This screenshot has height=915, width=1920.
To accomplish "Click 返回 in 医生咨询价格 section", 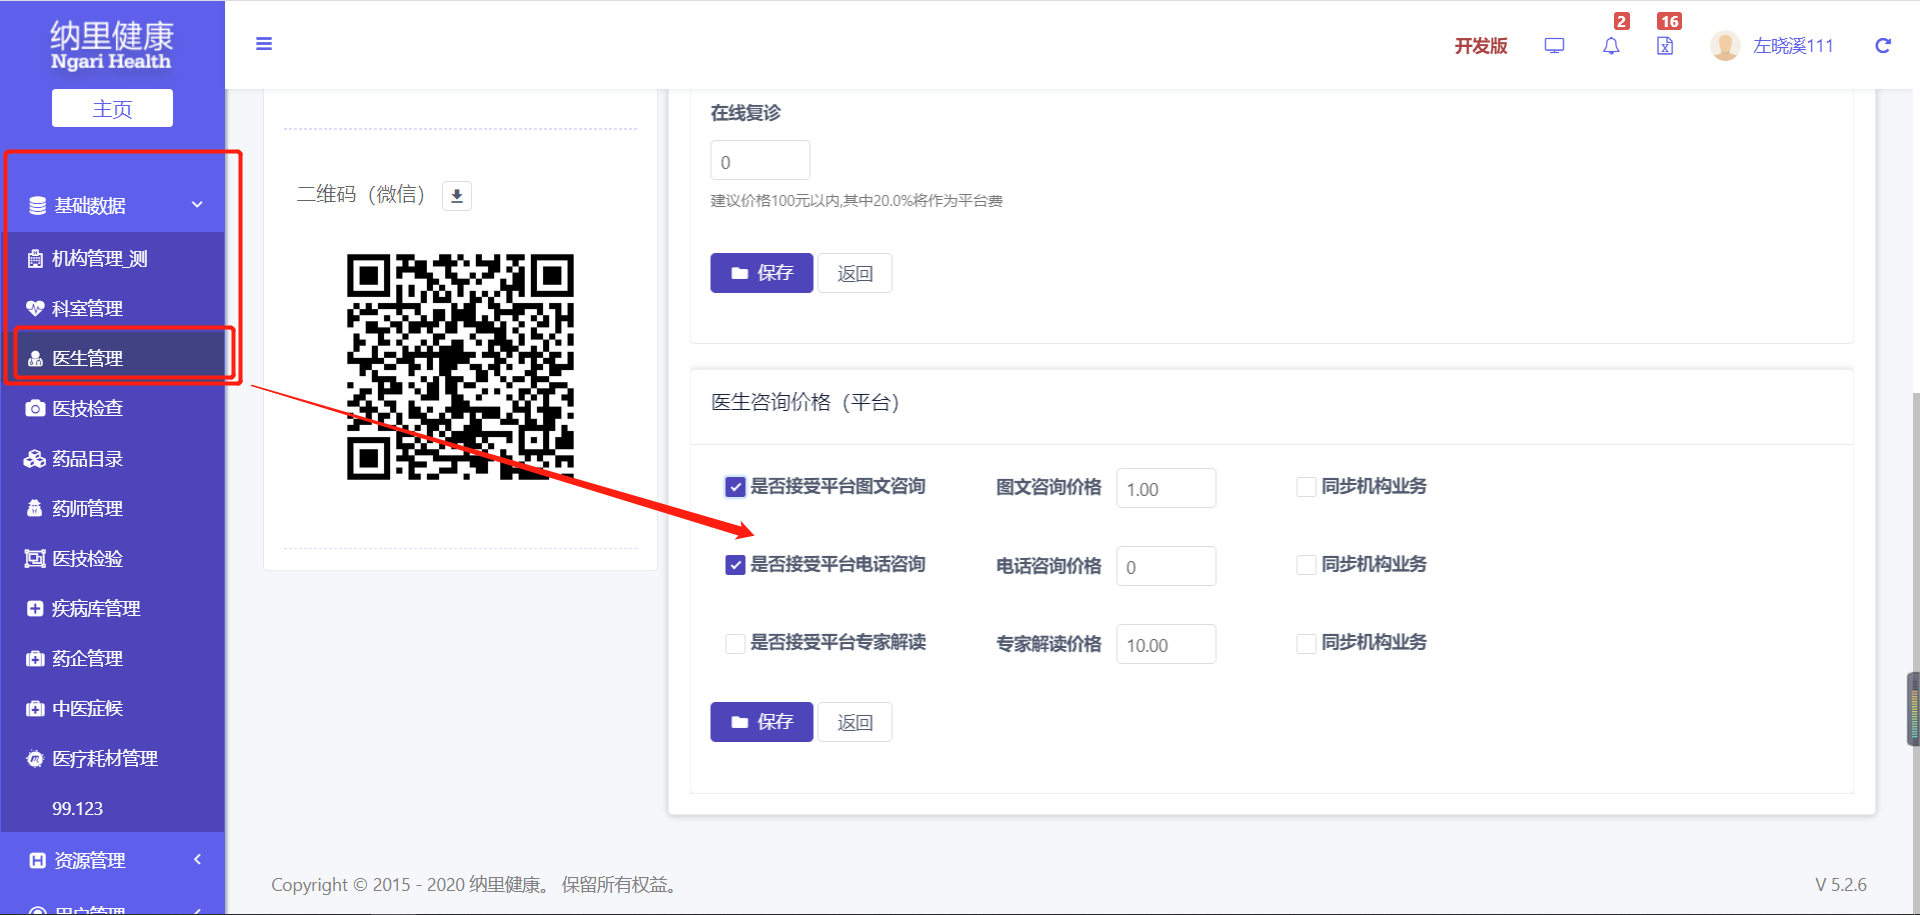I will [x=855, y=722].
